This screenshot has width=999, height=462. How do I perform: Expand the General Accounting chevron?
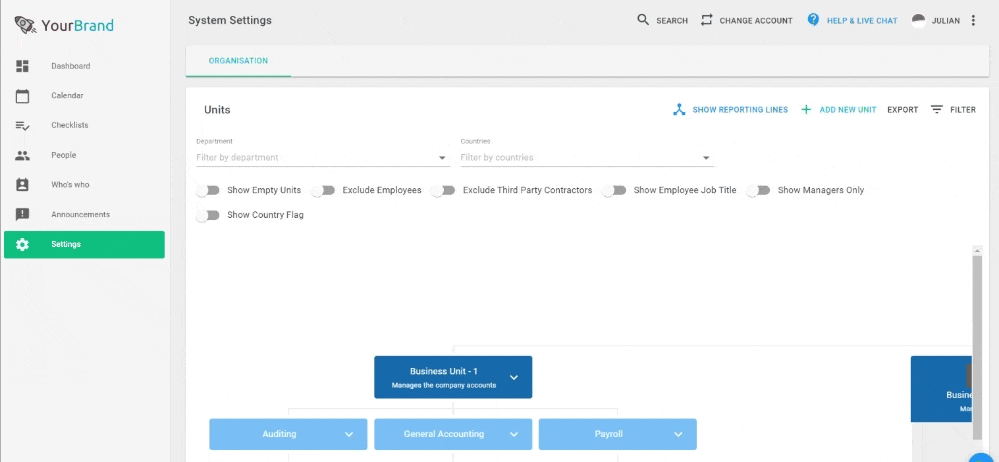coord(514,435)
